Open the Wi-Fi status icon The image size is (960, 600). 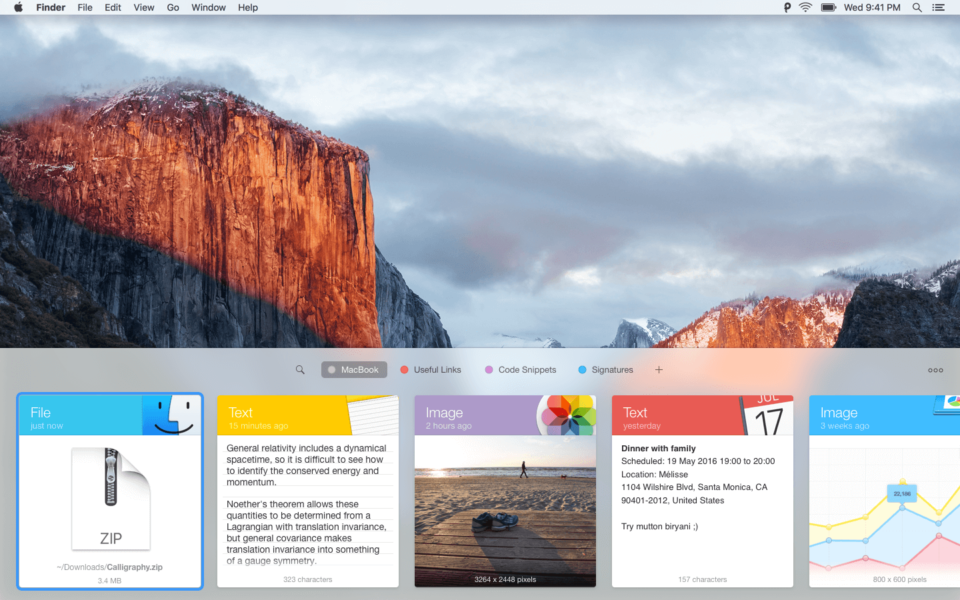[x=805, y=7]
